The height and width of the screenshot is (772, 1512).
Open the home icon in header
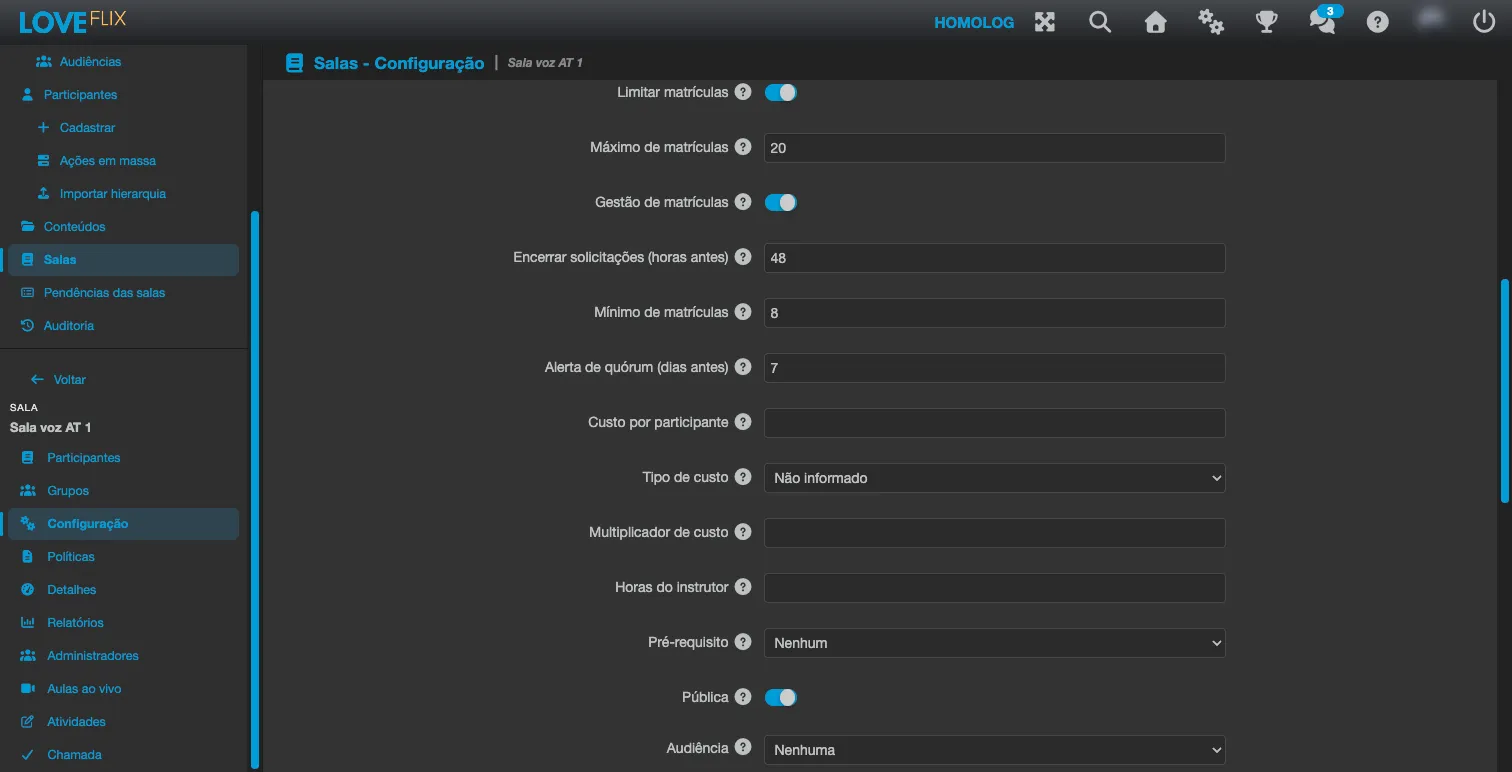[1155, 22]
